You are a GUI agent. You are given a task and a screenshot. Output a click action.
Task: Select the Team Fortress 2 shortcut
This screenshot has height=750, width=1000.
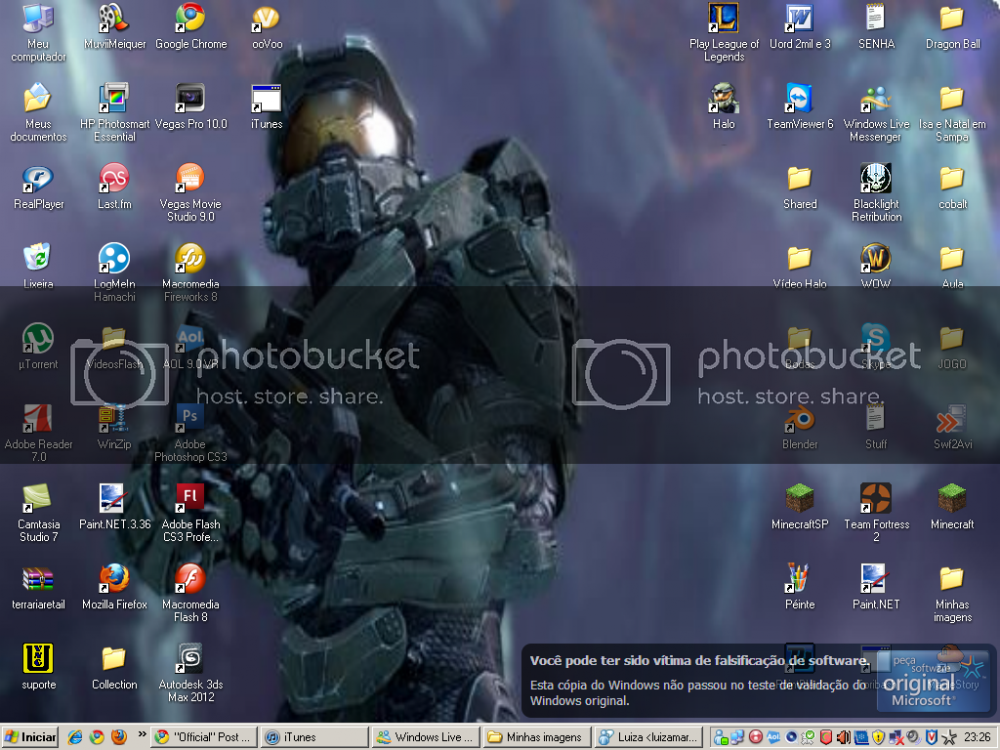[x=876, y=513]
